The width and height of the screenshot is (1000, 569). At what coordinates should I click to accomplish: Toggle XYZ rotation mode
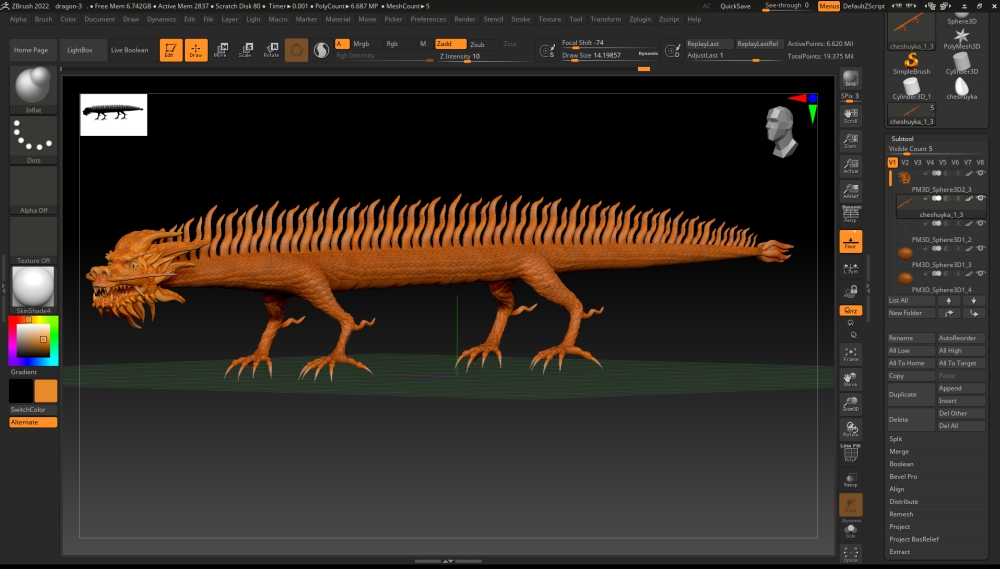[x=851, y=311]
